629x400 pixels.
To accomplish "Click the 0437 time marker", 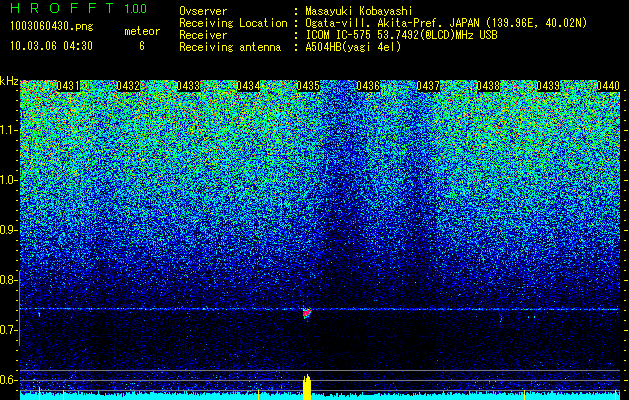I will click(428, 86).
